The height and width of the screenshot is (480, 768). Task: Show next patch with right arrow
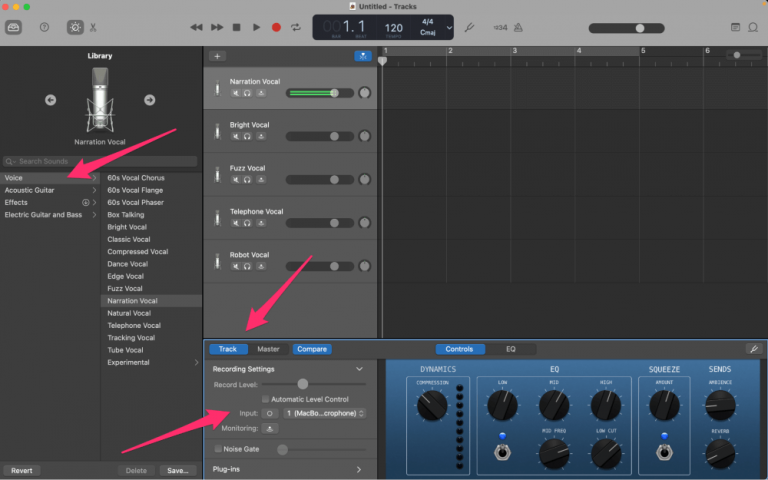coord(149,100)
